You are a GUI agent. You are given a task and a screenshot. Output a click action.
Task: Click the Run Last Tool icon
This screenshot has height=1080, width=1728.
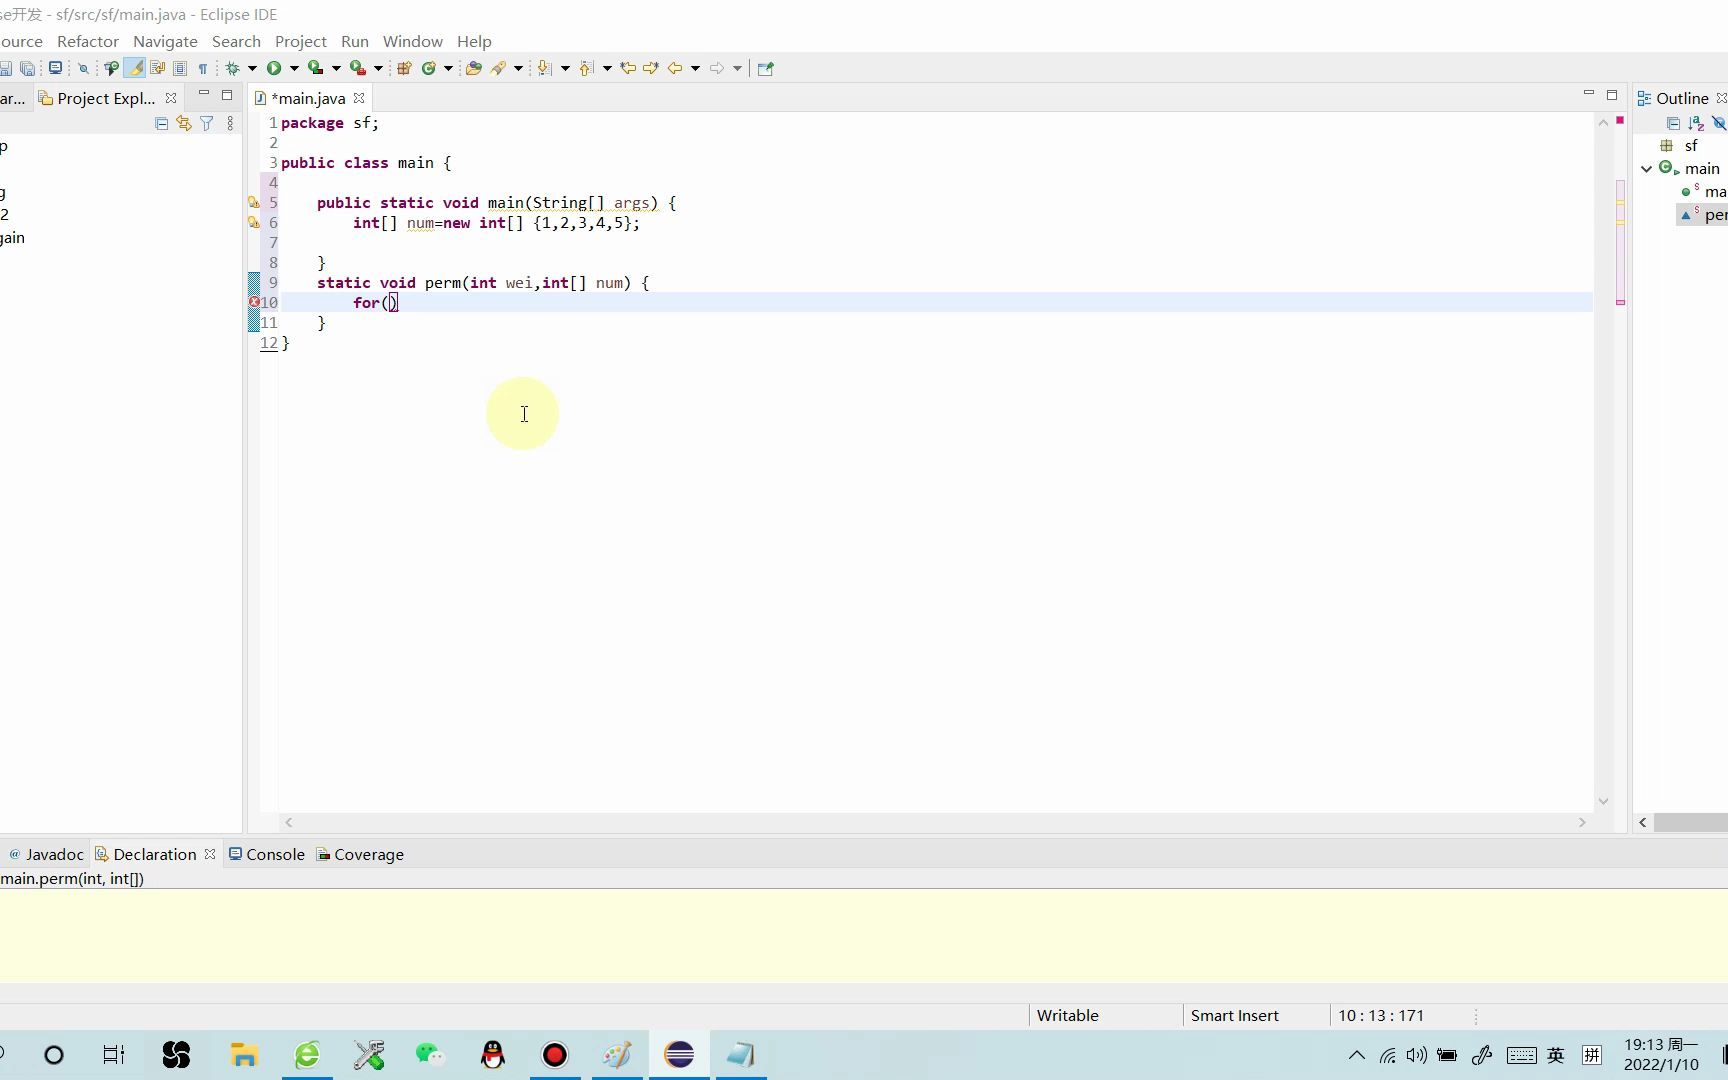coord(358,68)
